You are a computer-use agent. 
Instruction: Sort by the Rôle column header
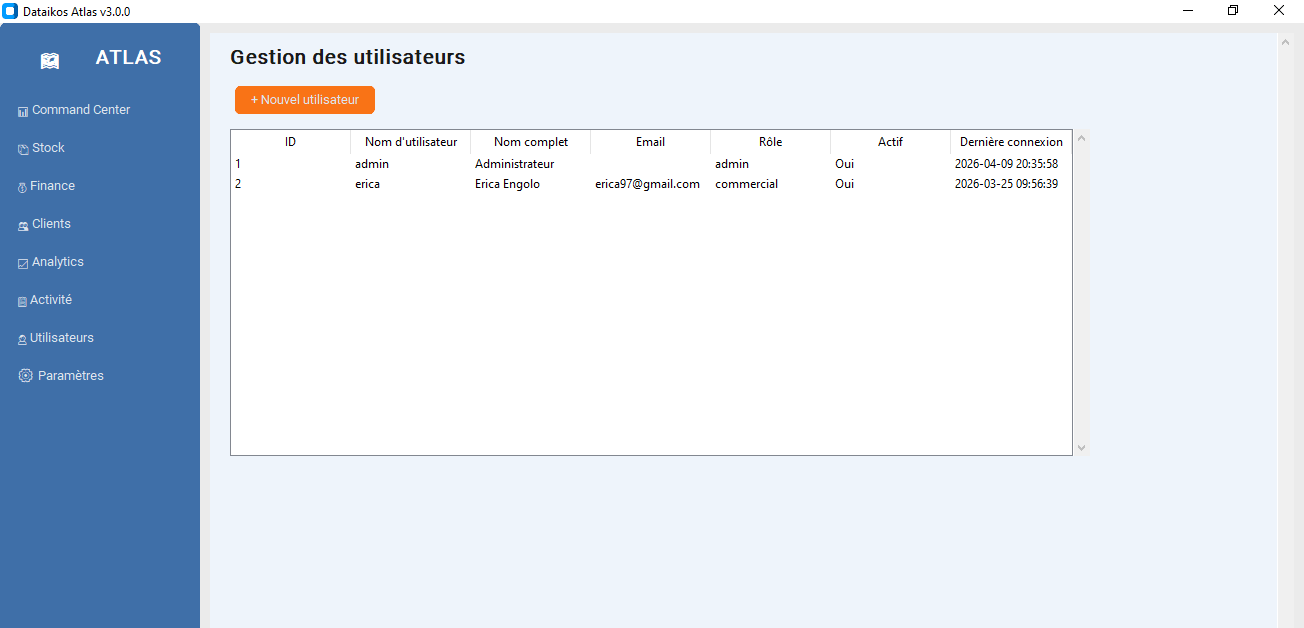click(771, 142)
